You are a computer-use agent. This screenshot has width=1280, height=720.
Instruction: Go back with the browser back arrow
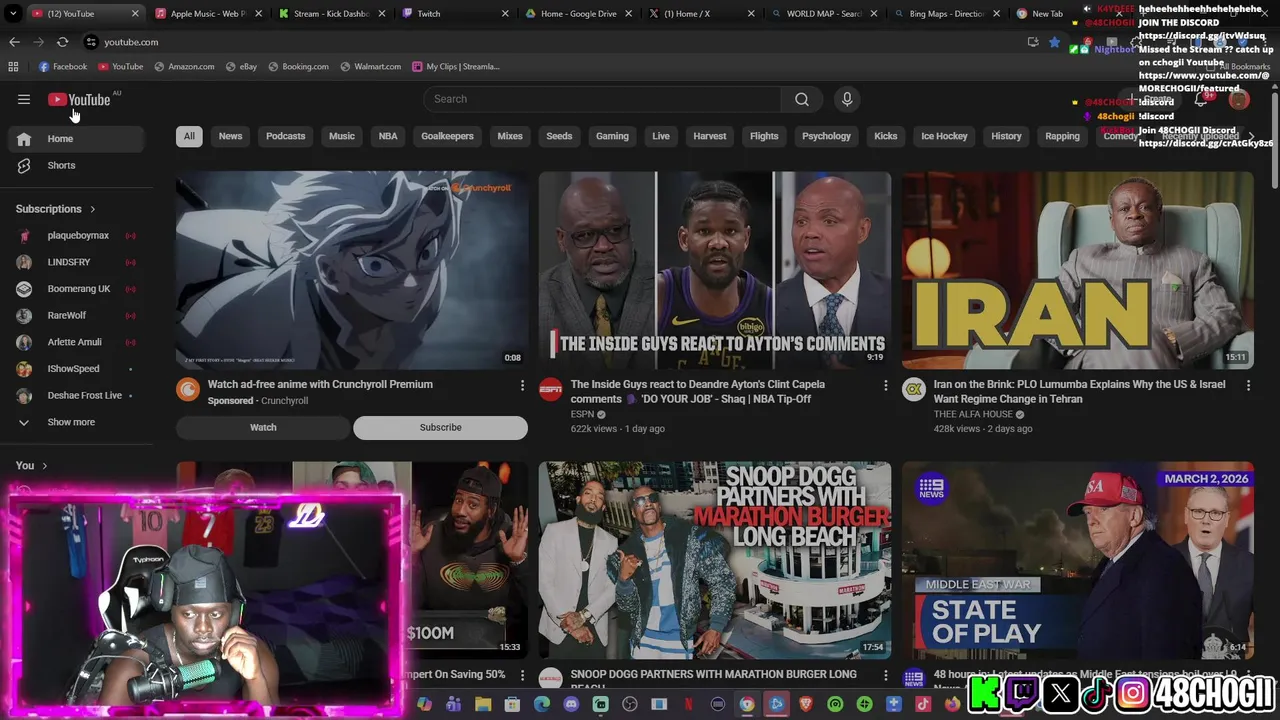[14, 42]
